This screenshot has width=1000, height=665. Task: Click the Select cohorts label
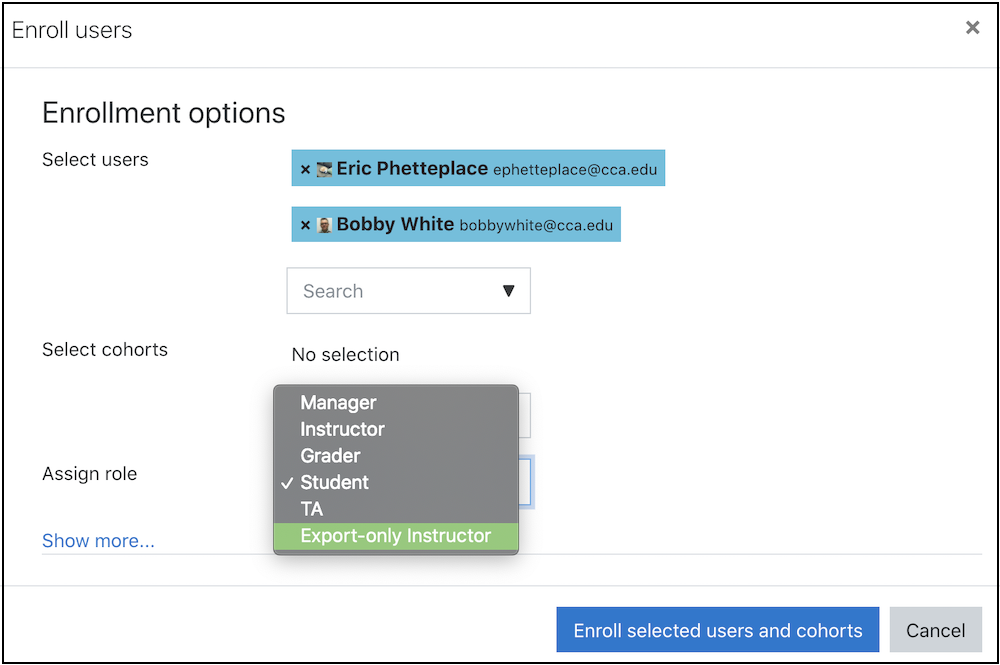[105, 349]
